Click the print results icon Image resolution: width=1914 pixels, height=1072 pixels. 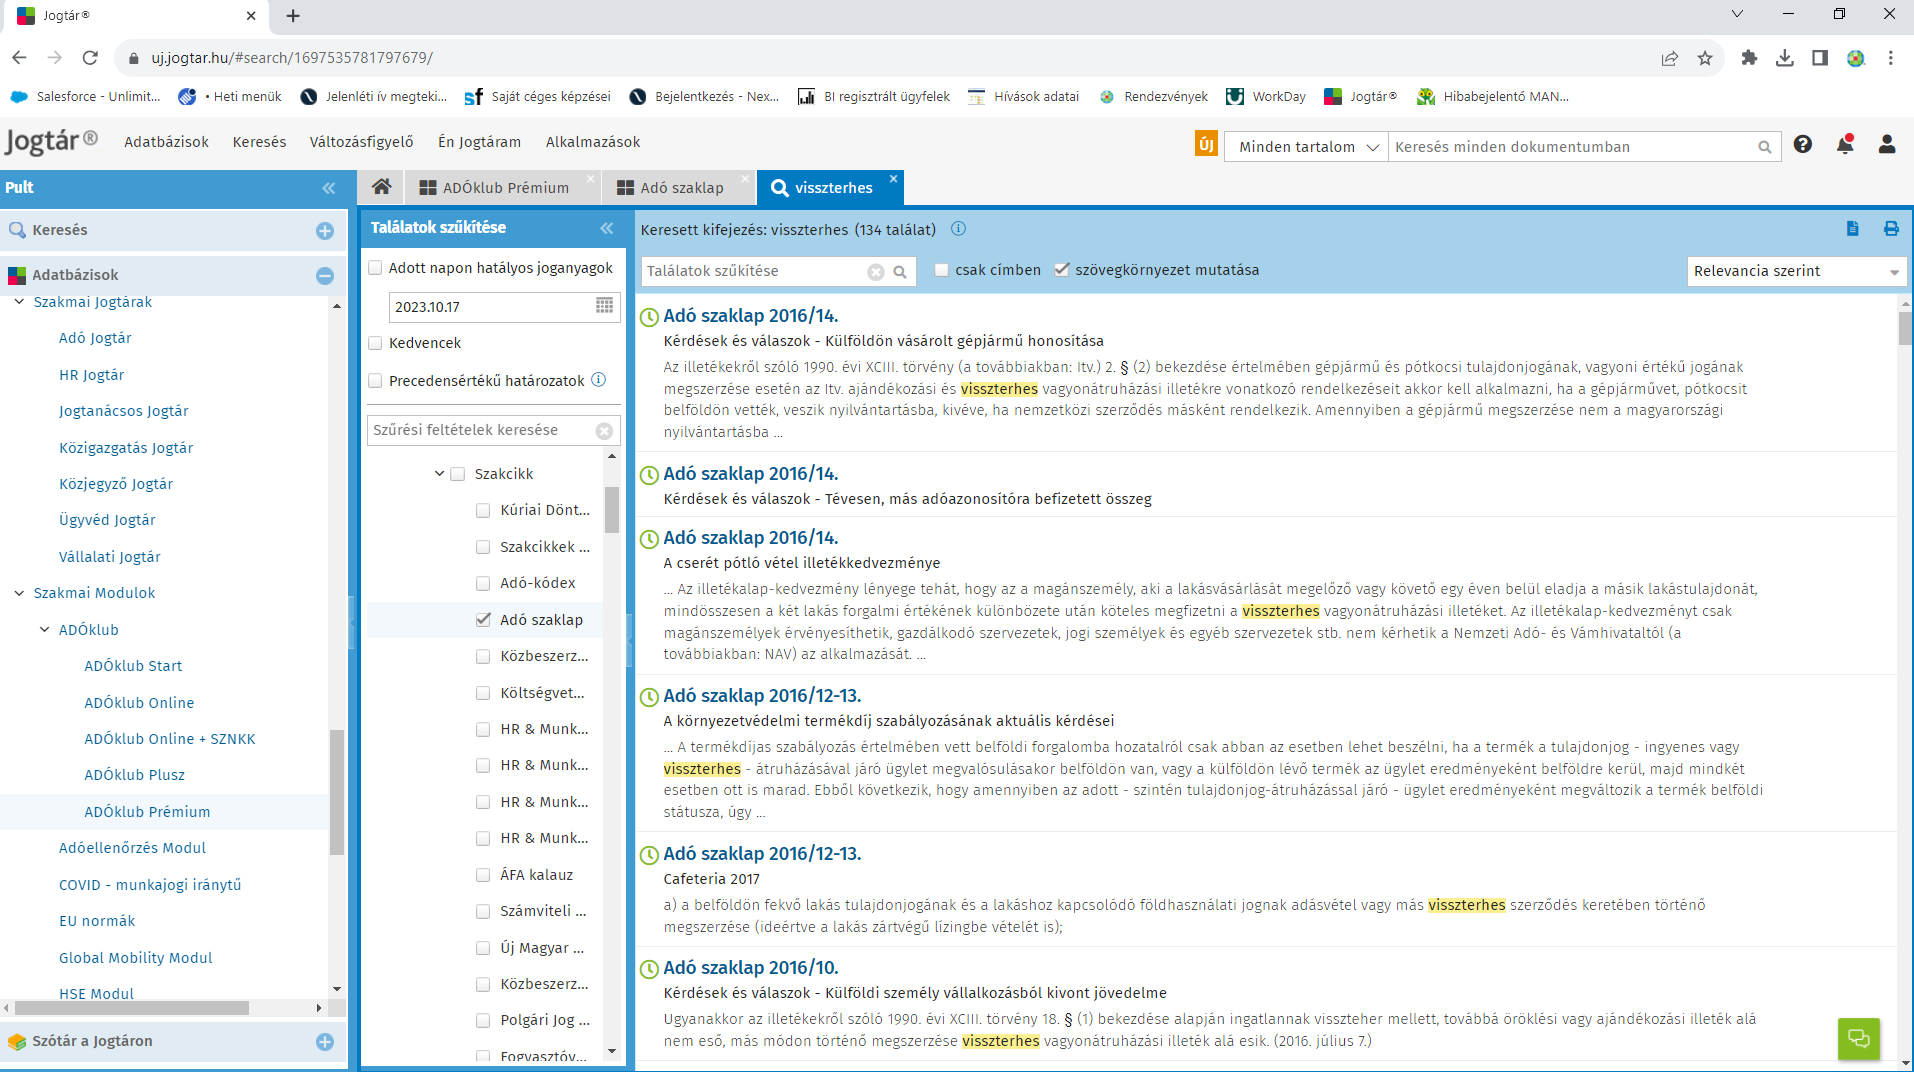tap(1891, 229)
